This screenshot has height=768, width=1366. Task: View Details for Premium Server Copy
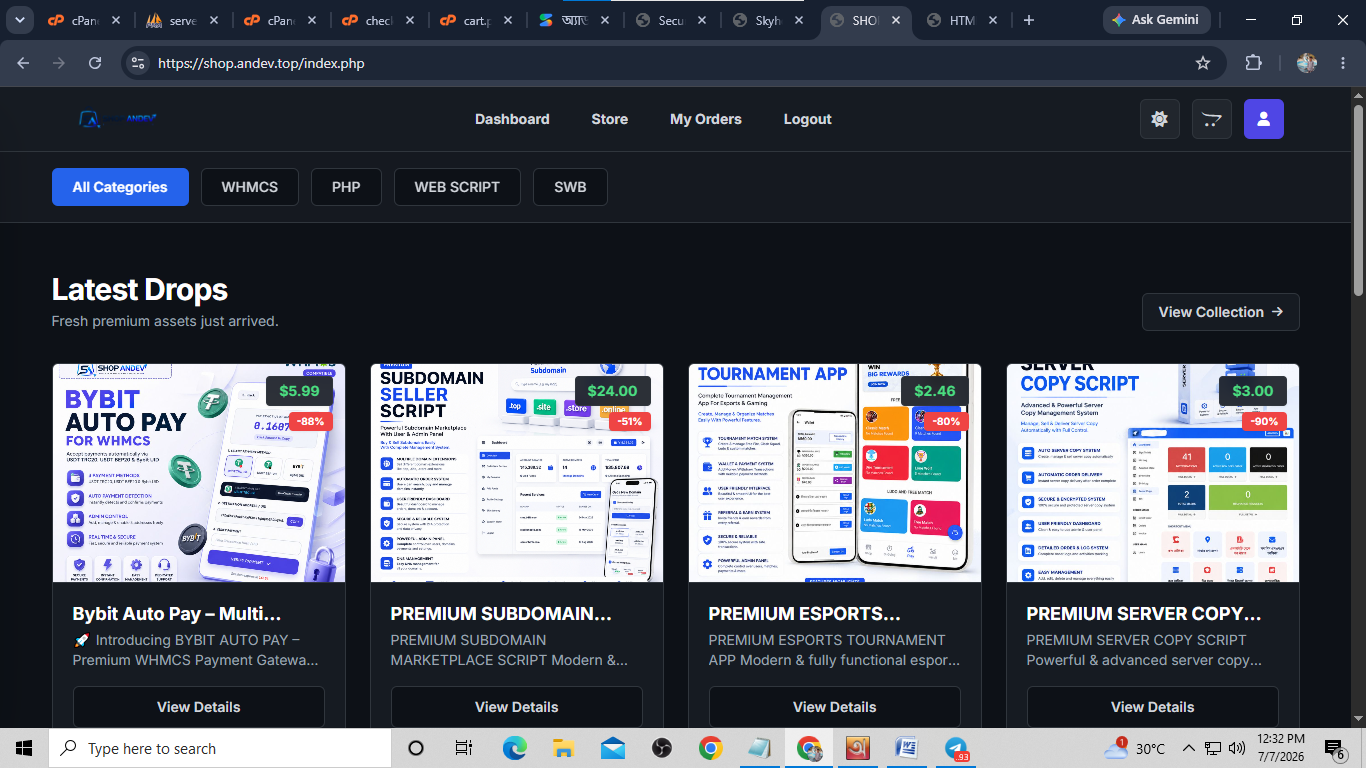(x=1153, y=707)
